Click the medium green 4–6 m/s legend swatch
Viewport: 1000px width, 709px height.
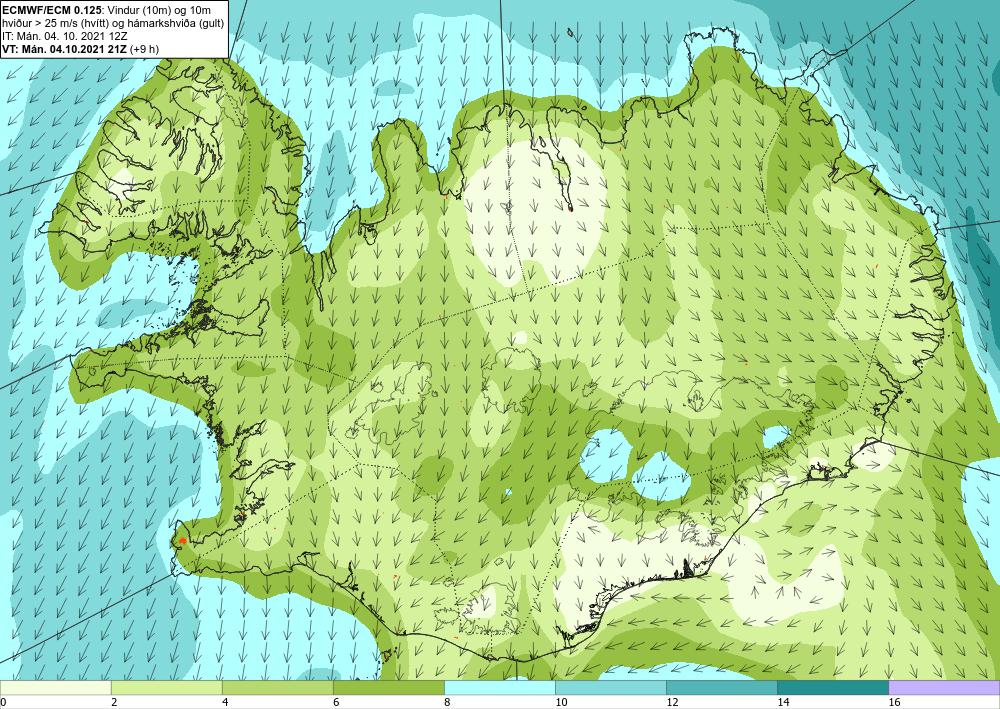coord(277,688)
